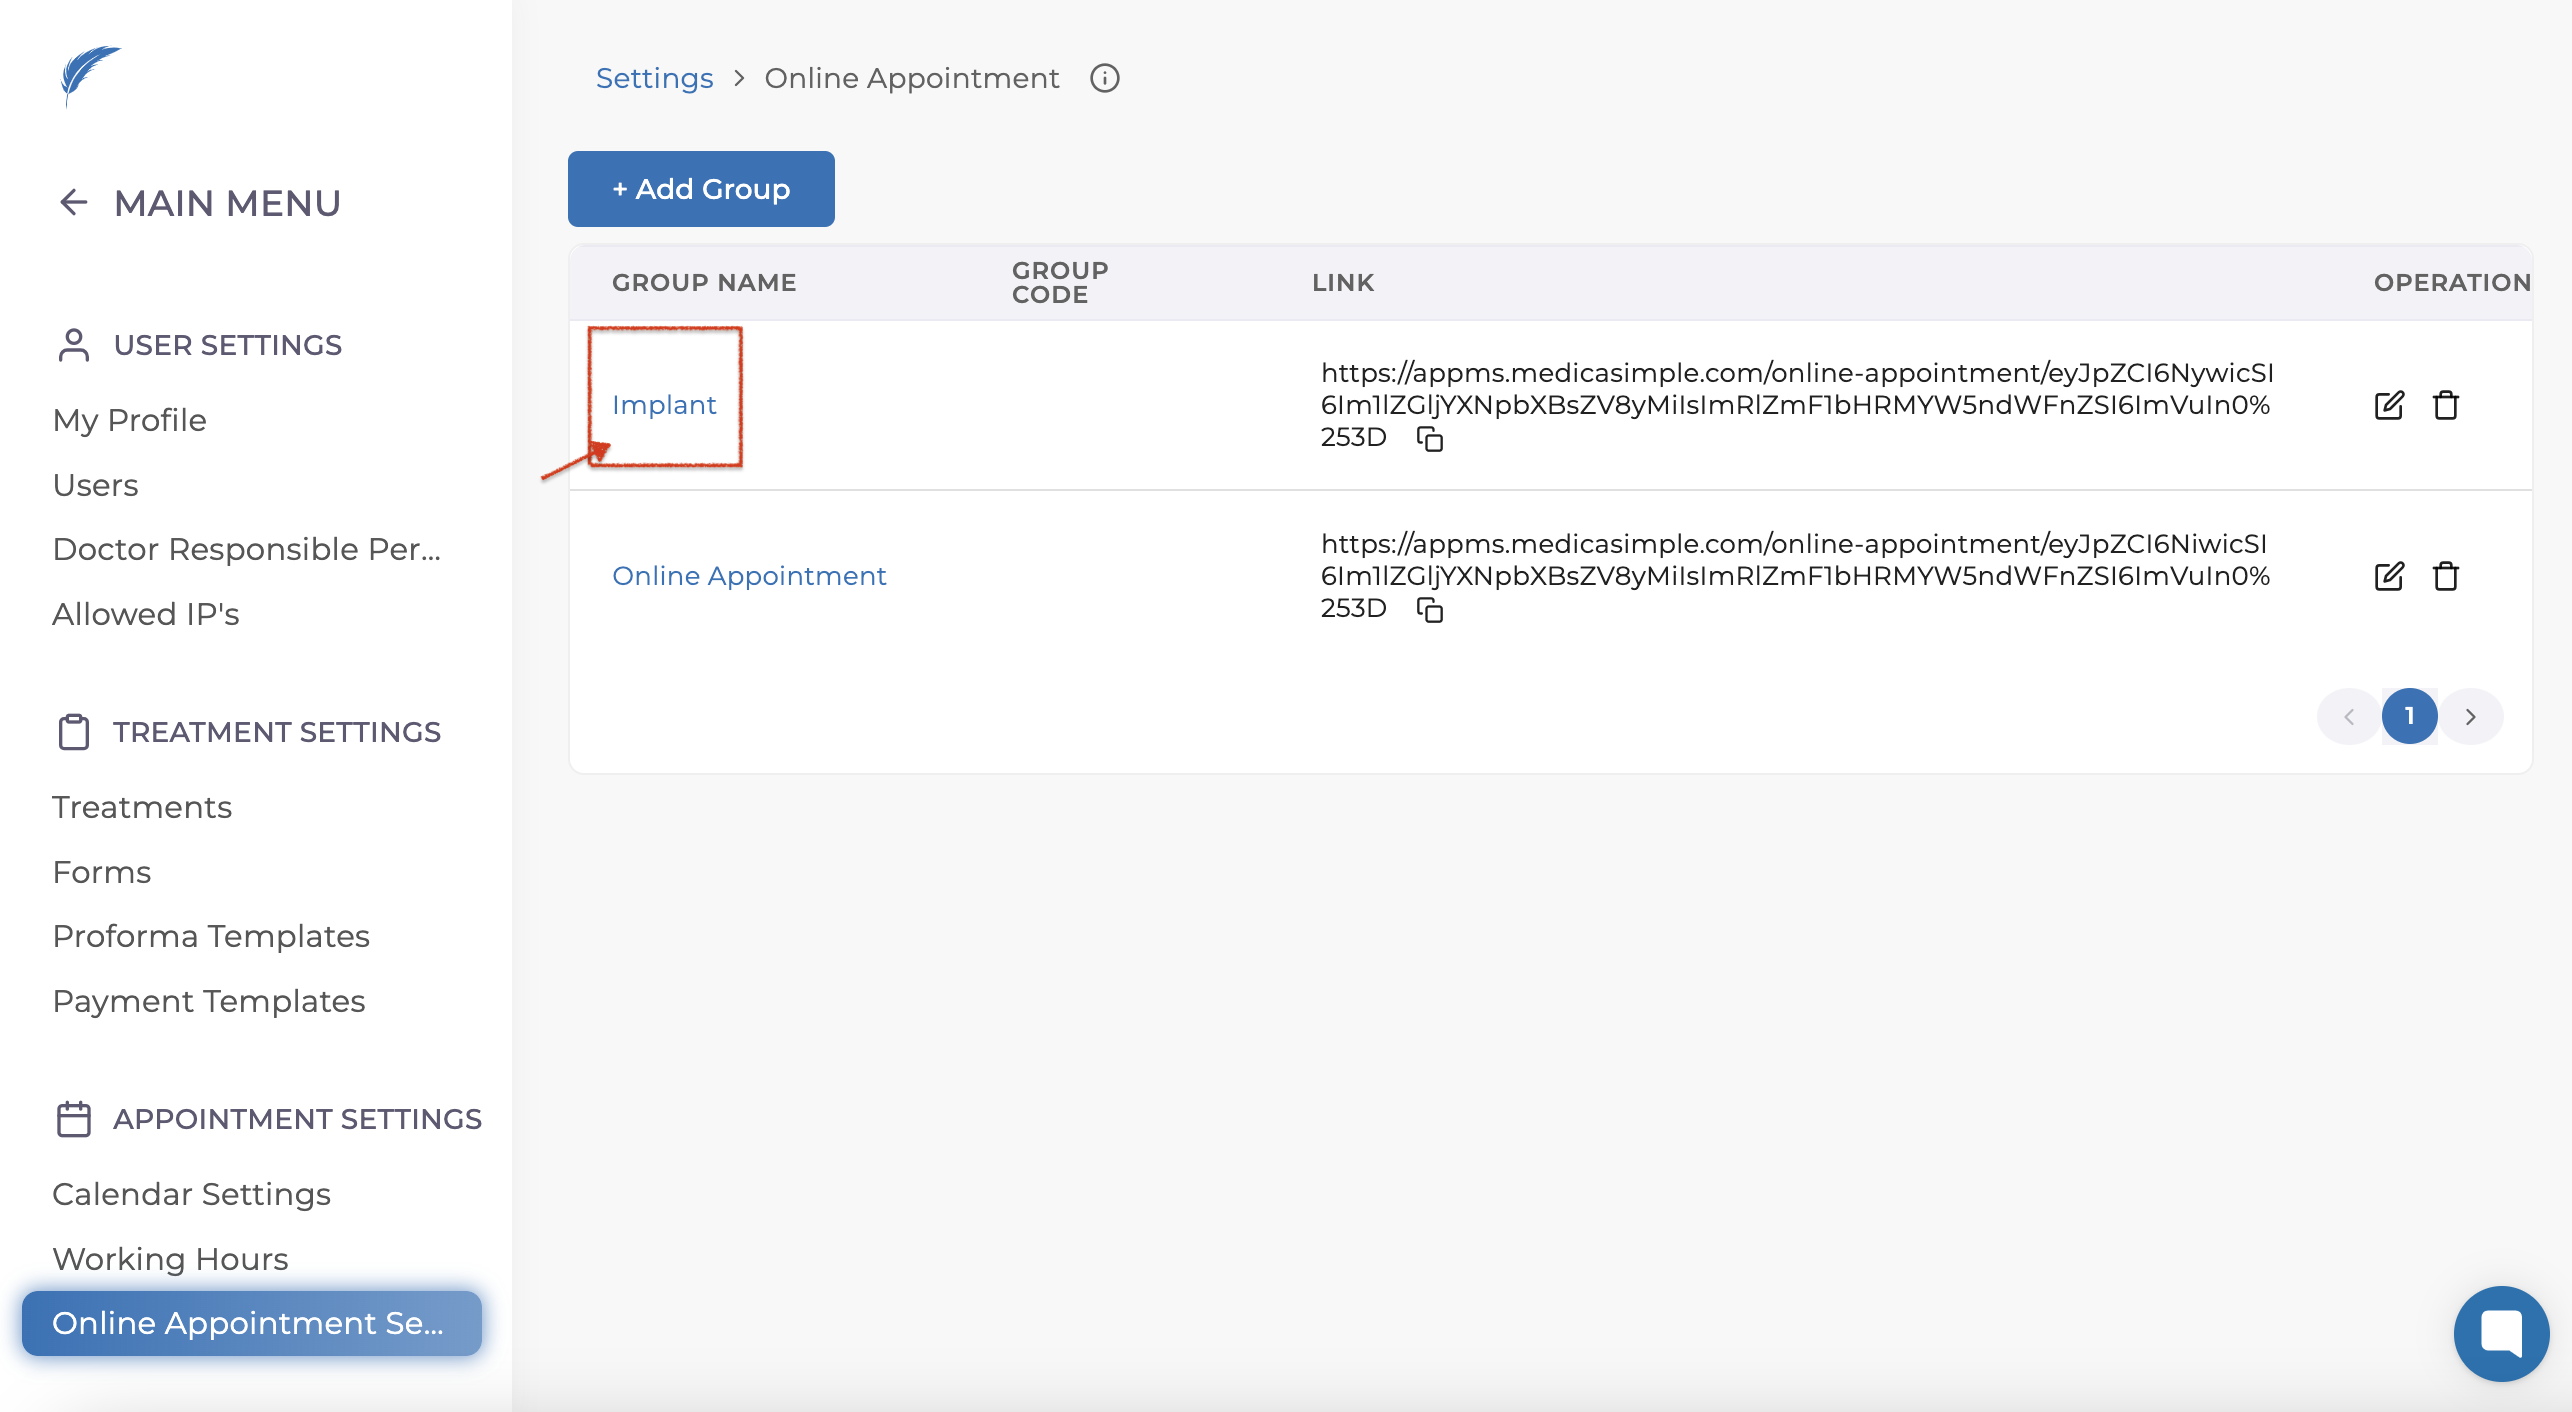Go back using Main Menu arrow
This screenshot has width=2572, height=1412.
pyautogui.click(x=74, y=203)
